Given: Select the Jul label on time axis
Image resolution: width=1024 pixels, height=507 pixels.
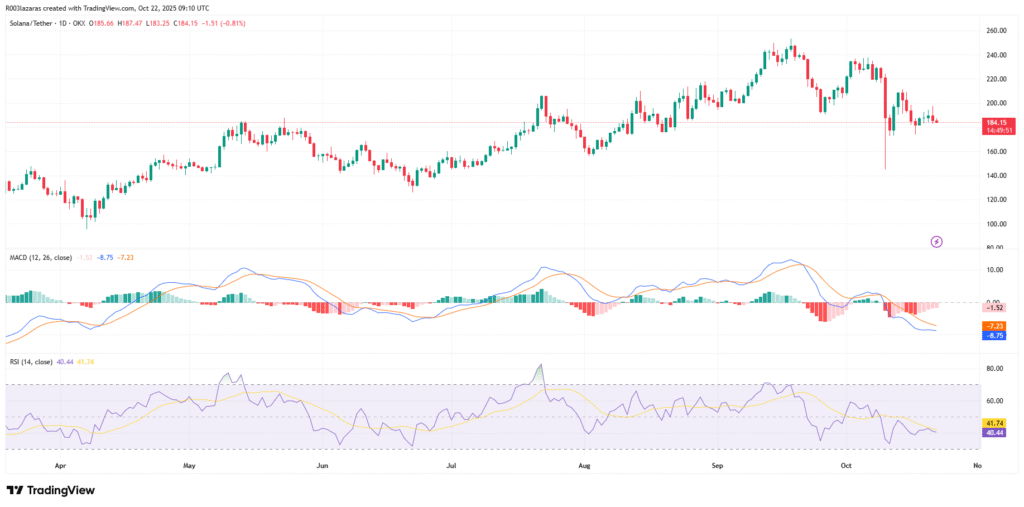Looking at the screenshot, I should [451, 465].
